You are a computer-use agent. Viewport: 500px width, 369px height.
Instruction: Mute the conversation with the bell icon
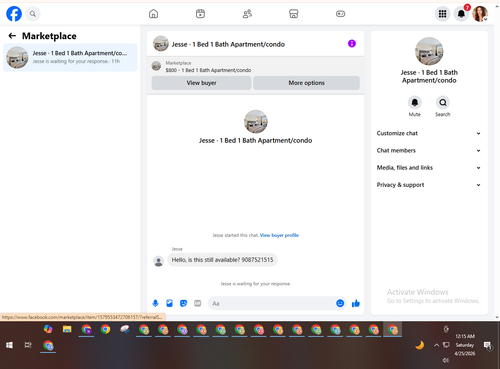(x=415, y=102)
